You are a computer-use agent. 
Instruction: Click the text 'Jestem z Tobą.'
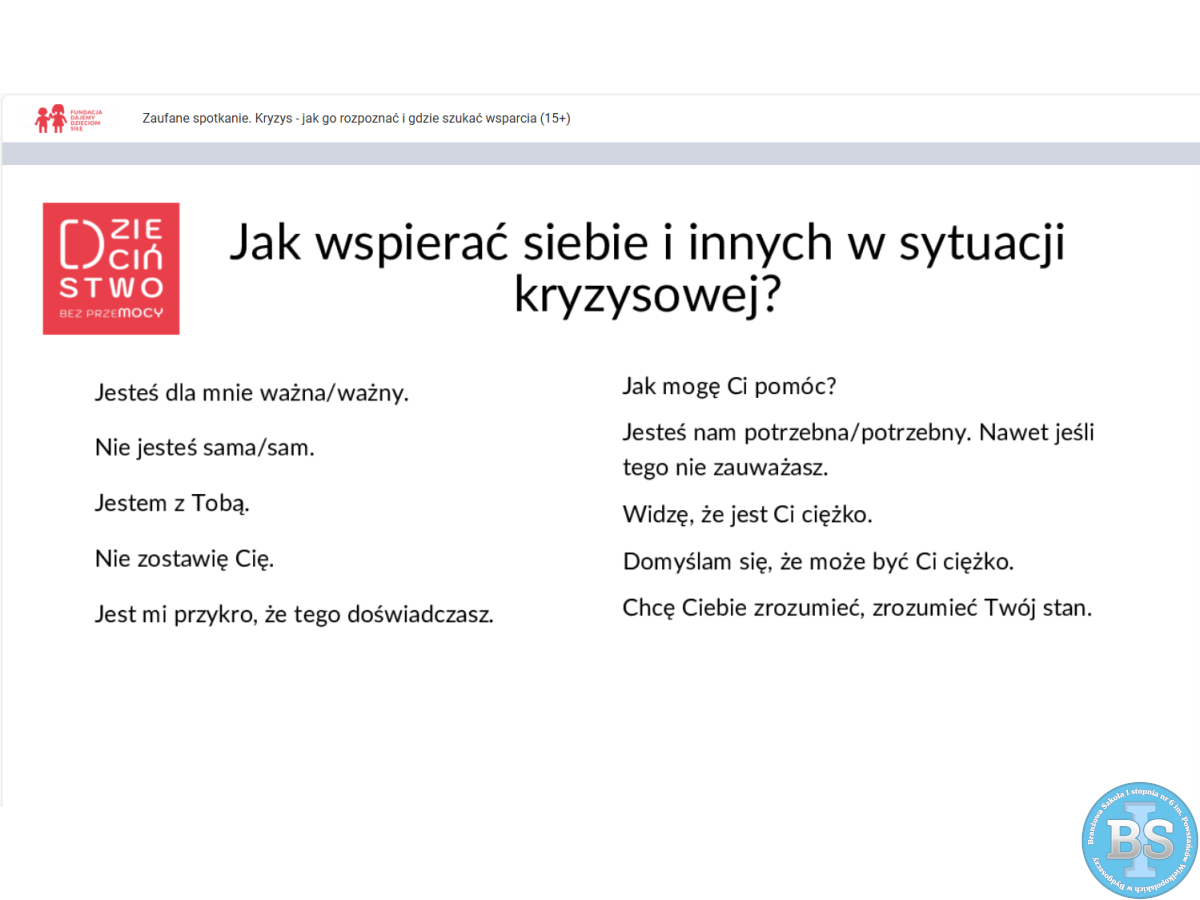tap(172, 503)
